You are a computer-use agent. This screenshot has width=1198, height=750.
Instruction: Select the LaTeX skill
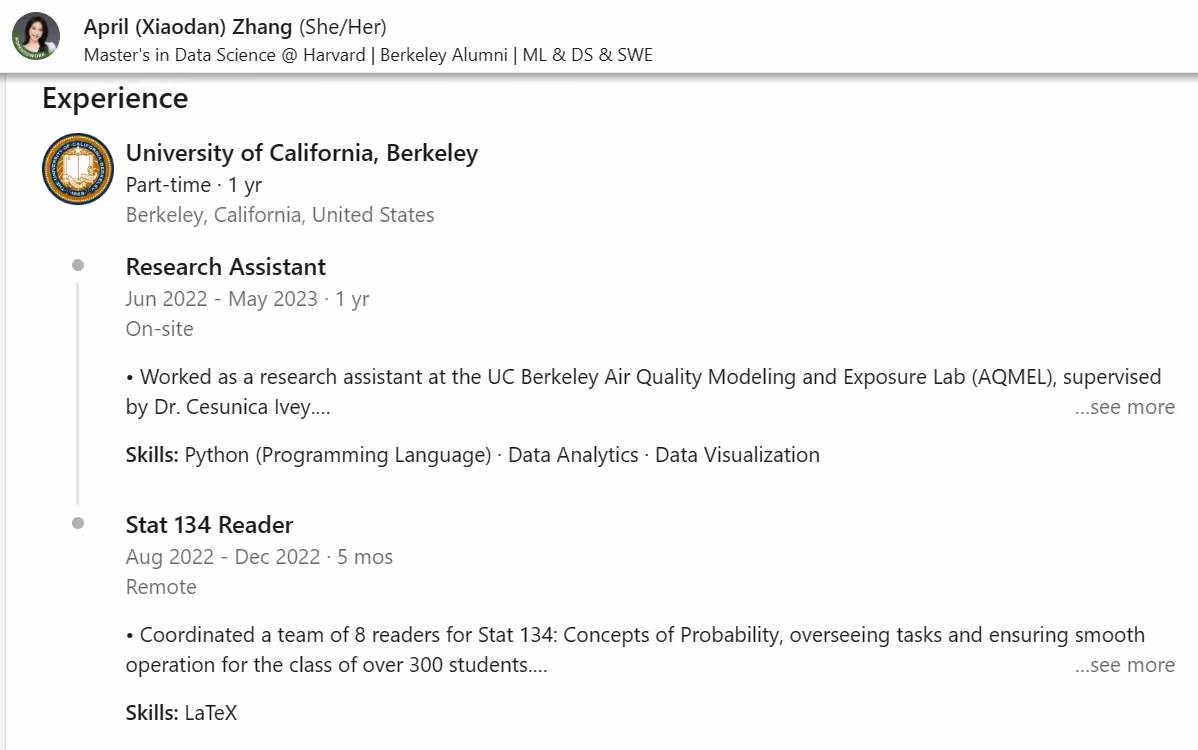211,712
